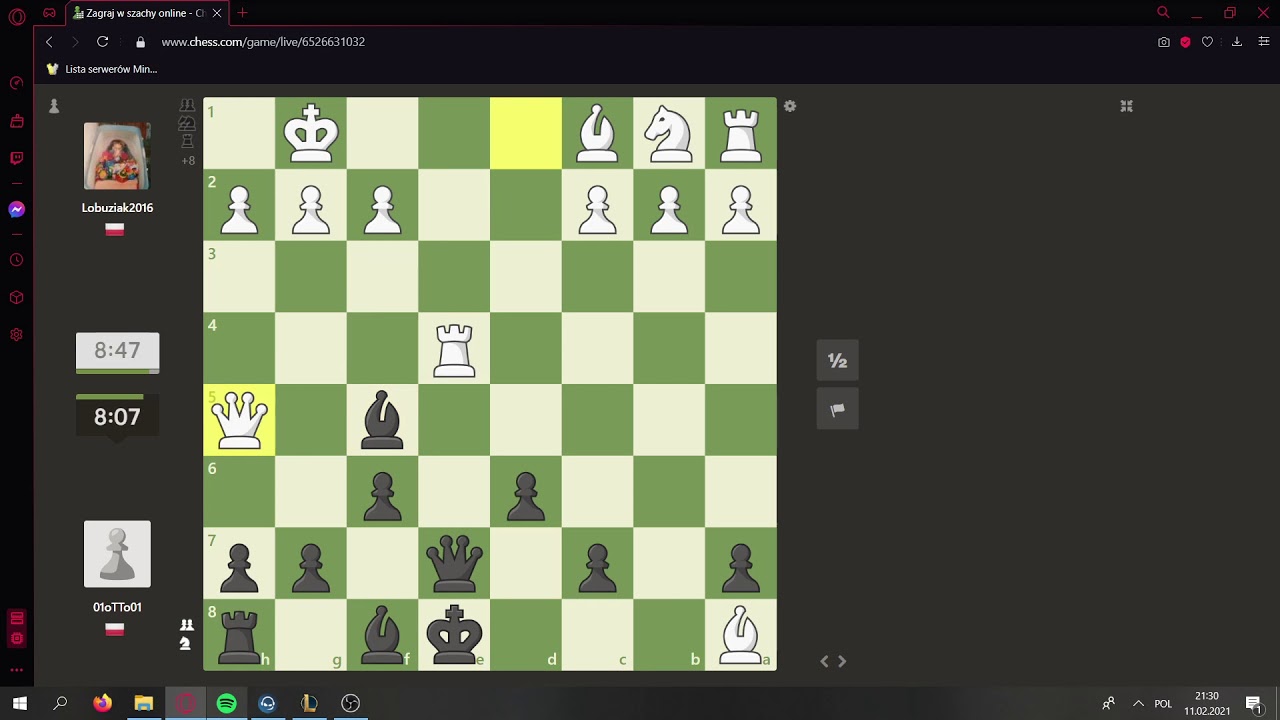This screenshot has width=1280, height=720.
Task: Select the white knight on b1
Action: [669, 133]
